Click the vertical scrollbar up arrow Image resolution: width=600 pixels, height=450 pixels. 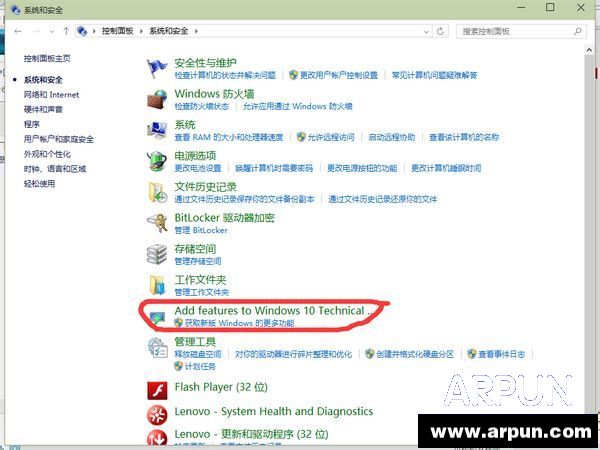[589, 50]
